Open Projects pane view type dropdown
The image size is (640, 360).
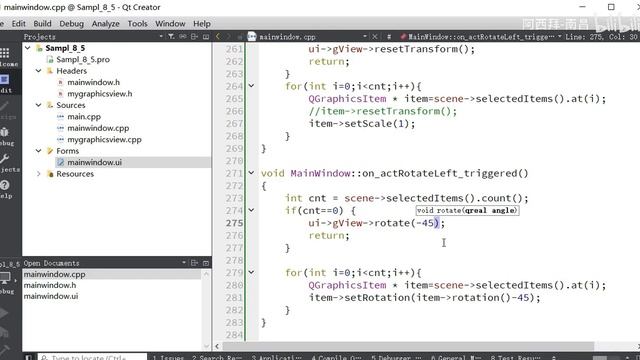tap(161, 37)
